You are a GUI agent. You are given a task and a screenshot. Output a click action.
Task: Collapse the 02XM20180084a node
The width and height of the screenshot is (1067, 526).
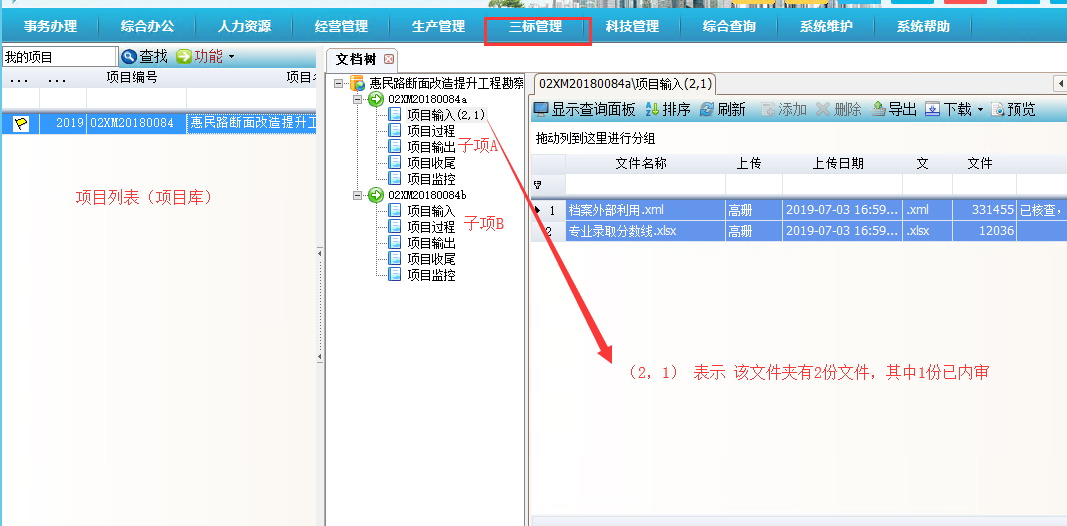(x=358, y=99)
